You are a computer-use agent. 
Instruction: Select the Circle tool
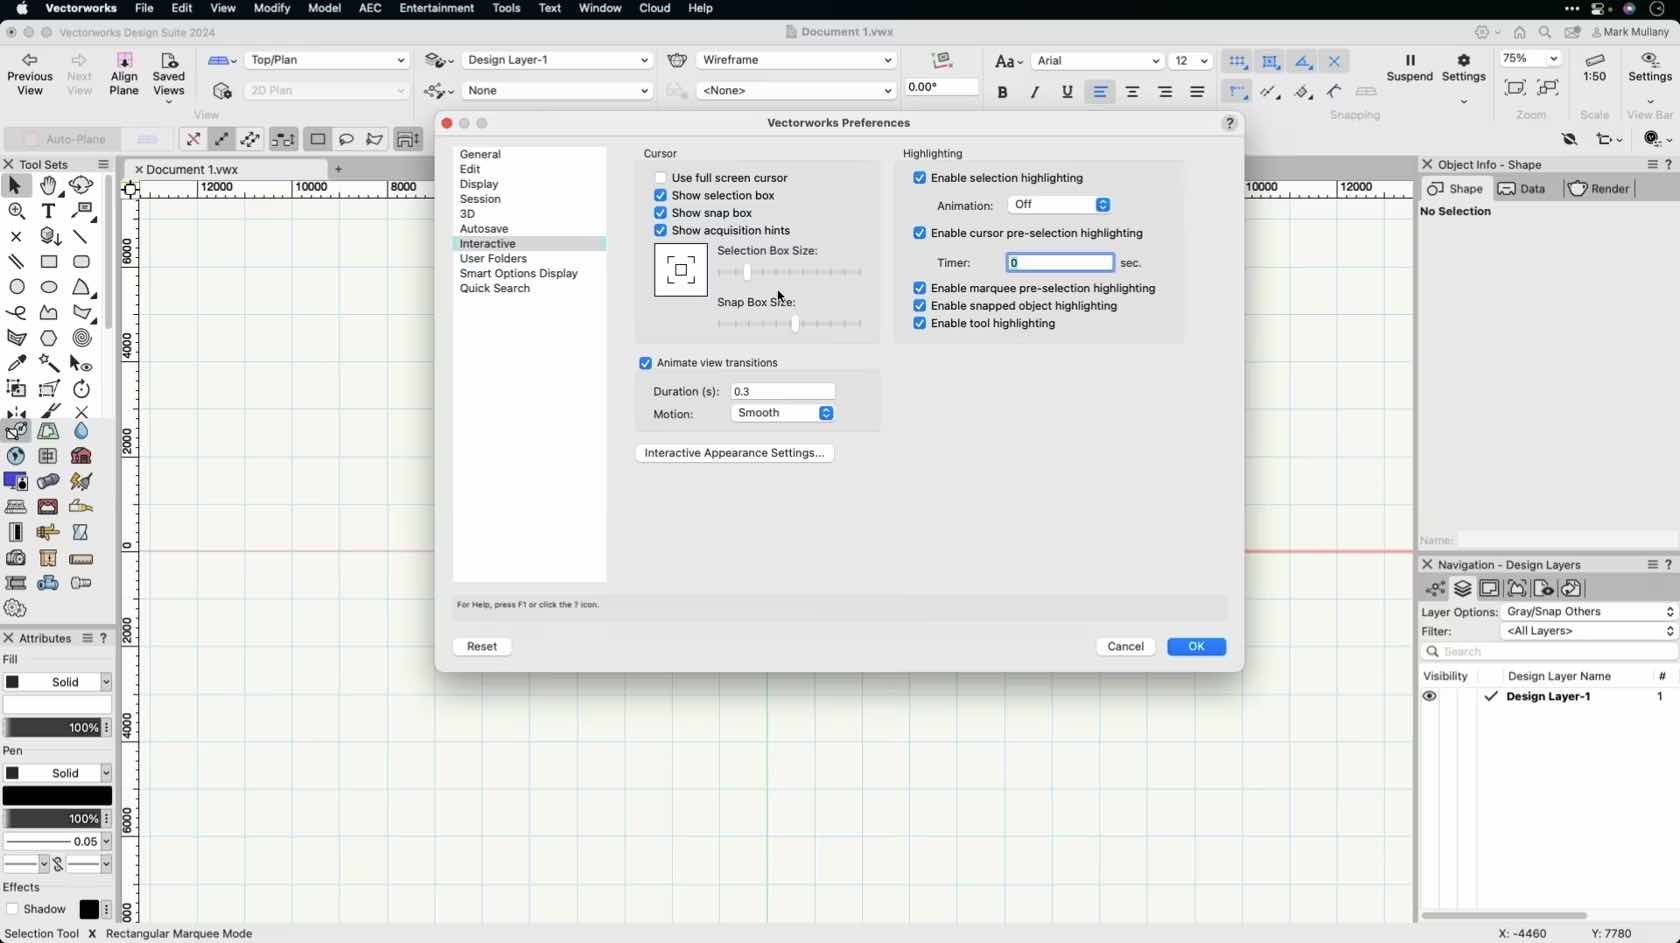coord(16,287)
